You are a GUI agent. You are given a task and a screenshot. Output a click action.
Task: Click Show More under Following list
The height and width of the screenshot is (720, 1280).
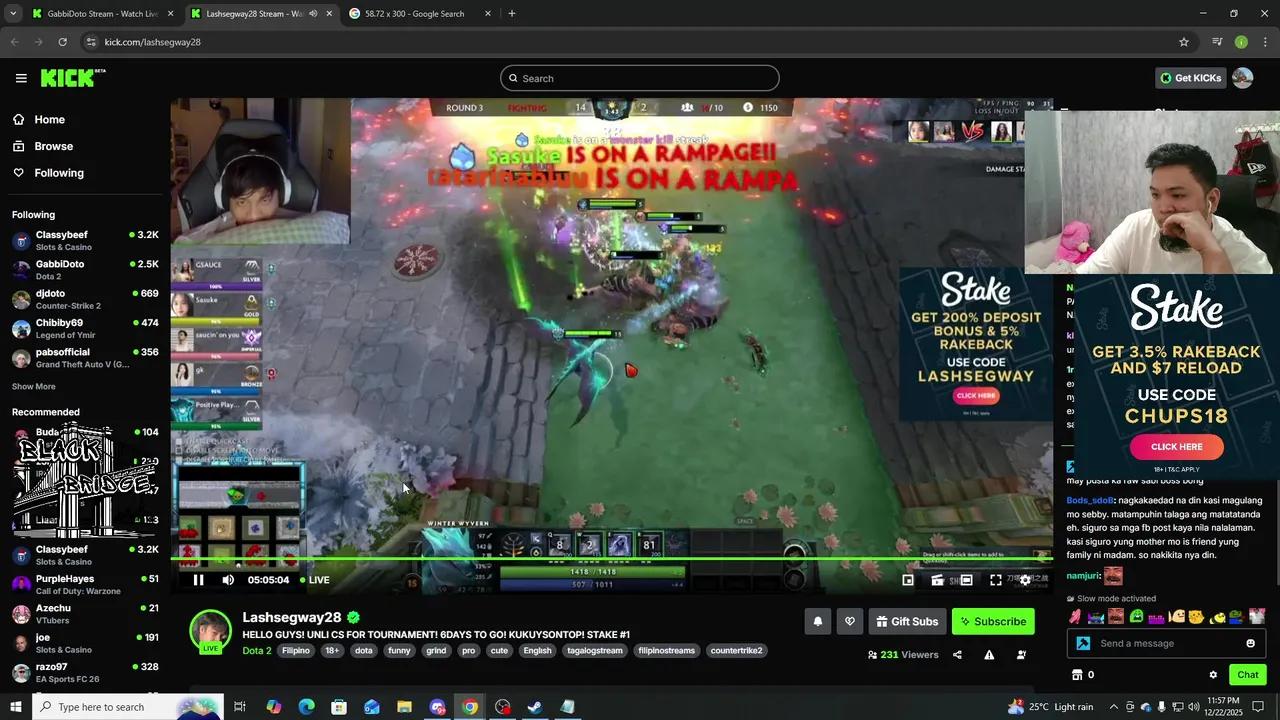(33, 386)
